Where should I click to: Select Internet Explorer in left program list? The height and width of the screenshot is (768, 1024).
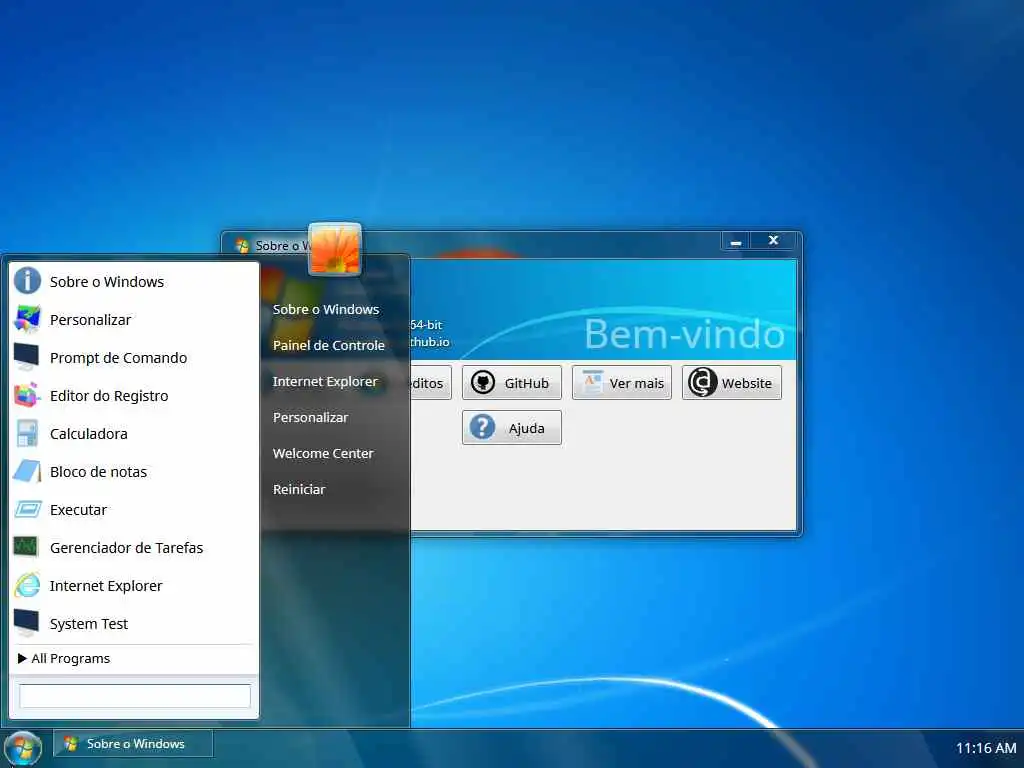click(134, 585)
